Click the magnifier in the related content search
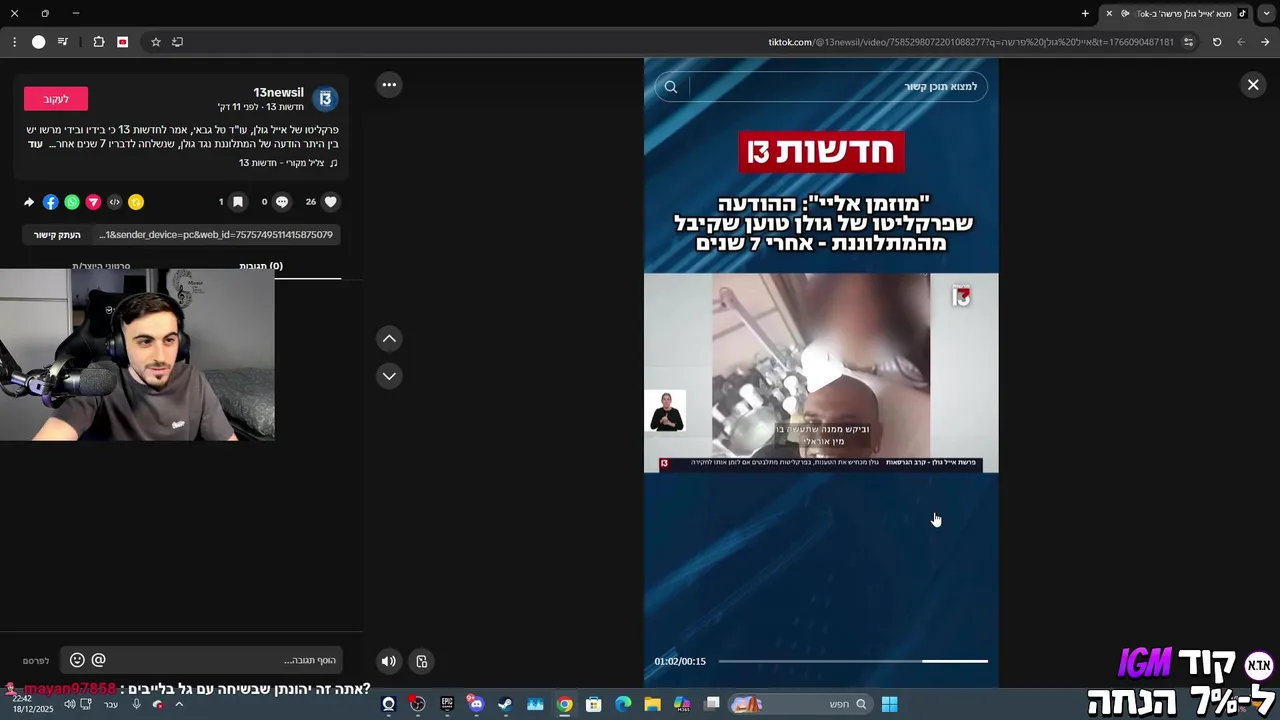1280x720 pixels. pyautogui.click(x=671, y=87)
